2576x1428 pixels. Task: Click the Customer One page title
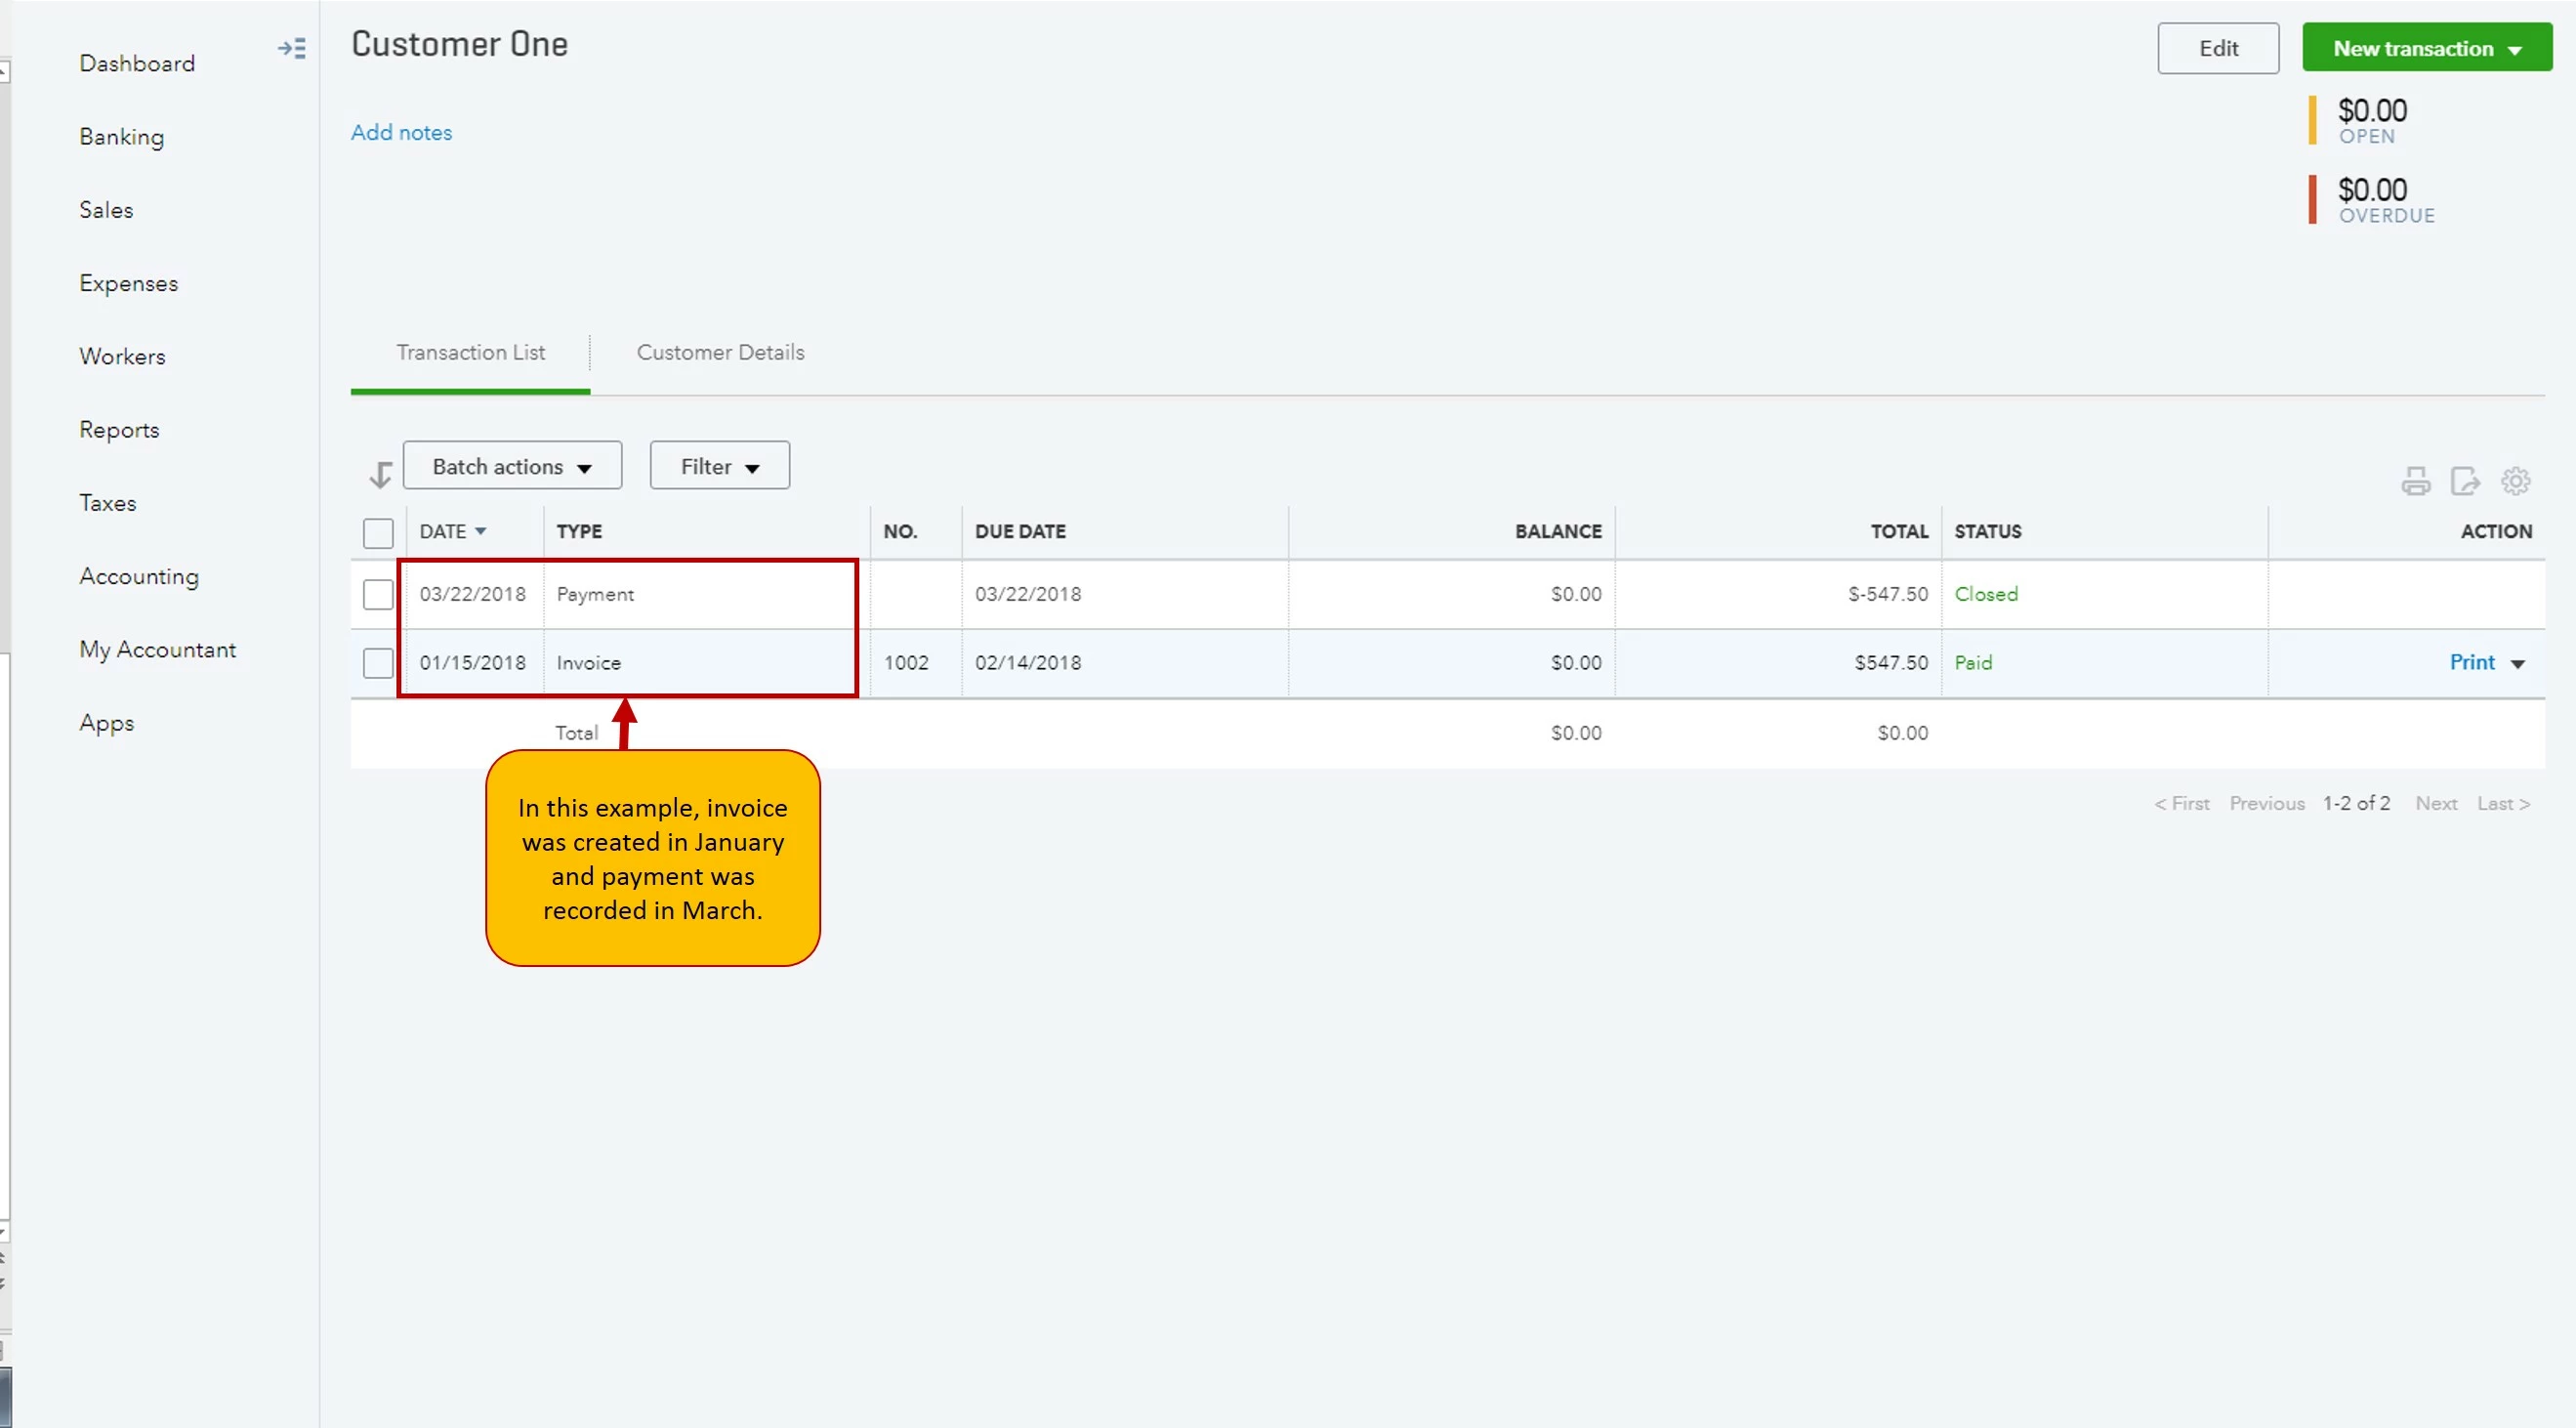click(x=460, y=44)
